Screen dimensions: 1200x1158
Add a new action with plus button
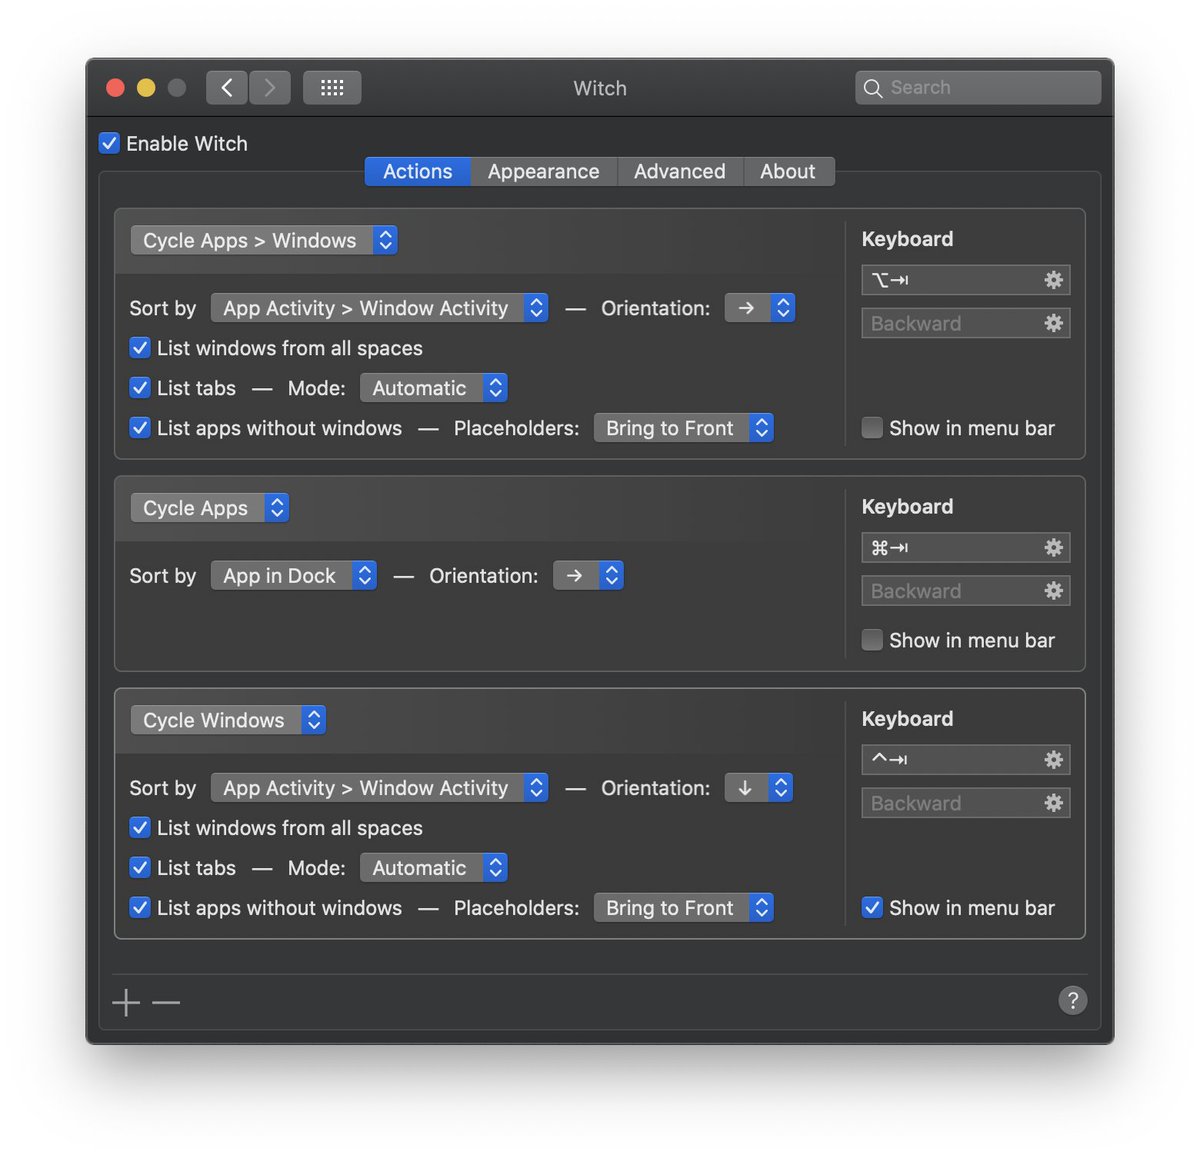126,1002
